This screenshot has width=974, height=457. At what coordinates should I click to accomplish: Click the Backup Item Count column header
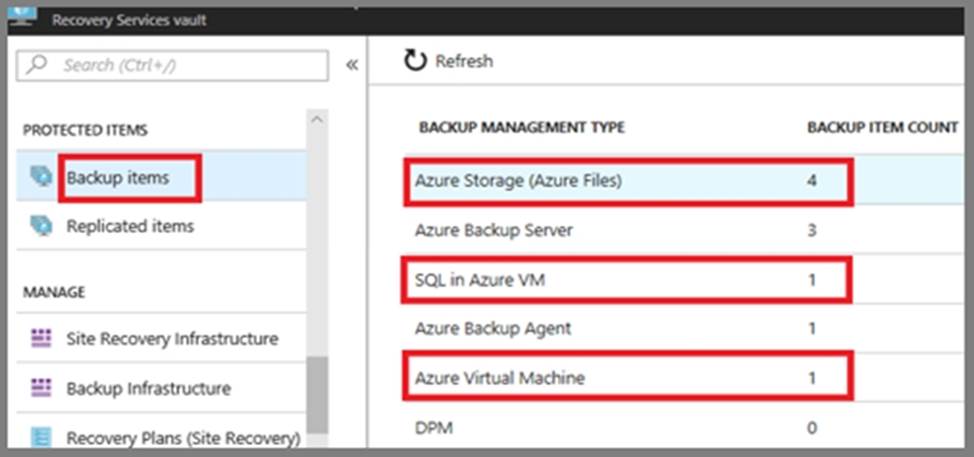pyautogui.click(x=882, y=128)
